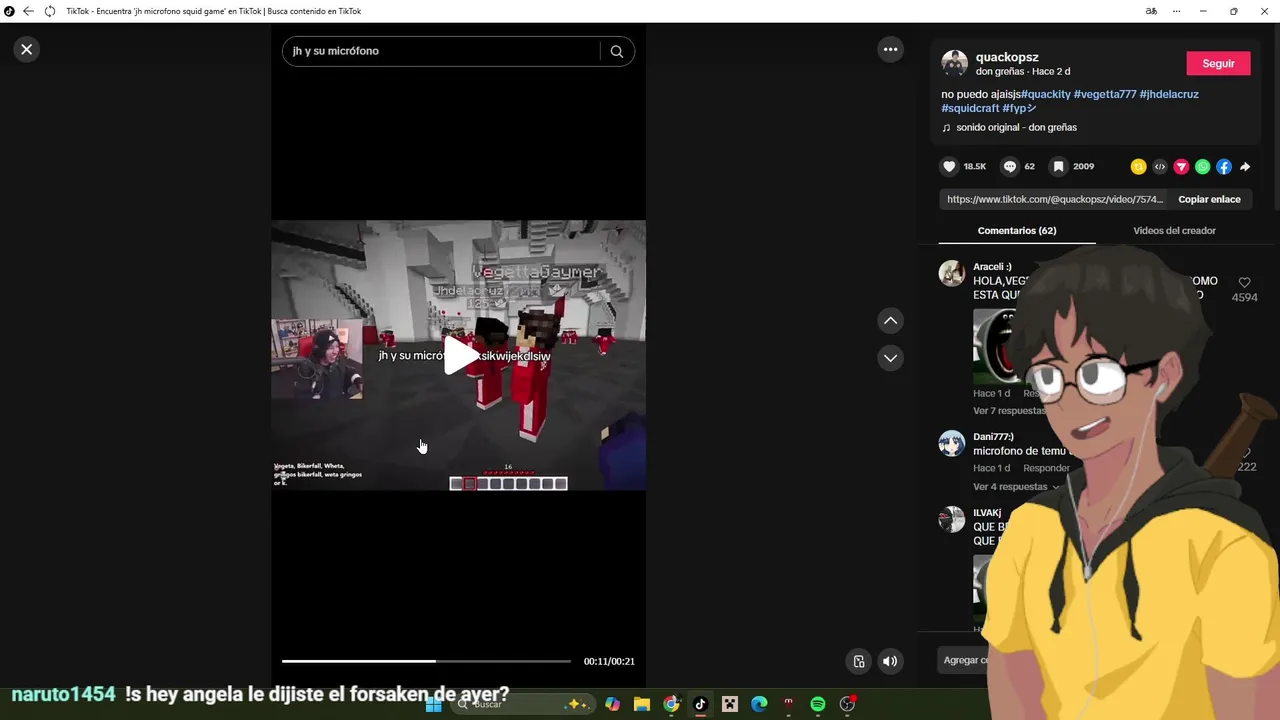Open Minecraft creeper icon in taskbar
1280x720 pixels.
coord(730,704)
